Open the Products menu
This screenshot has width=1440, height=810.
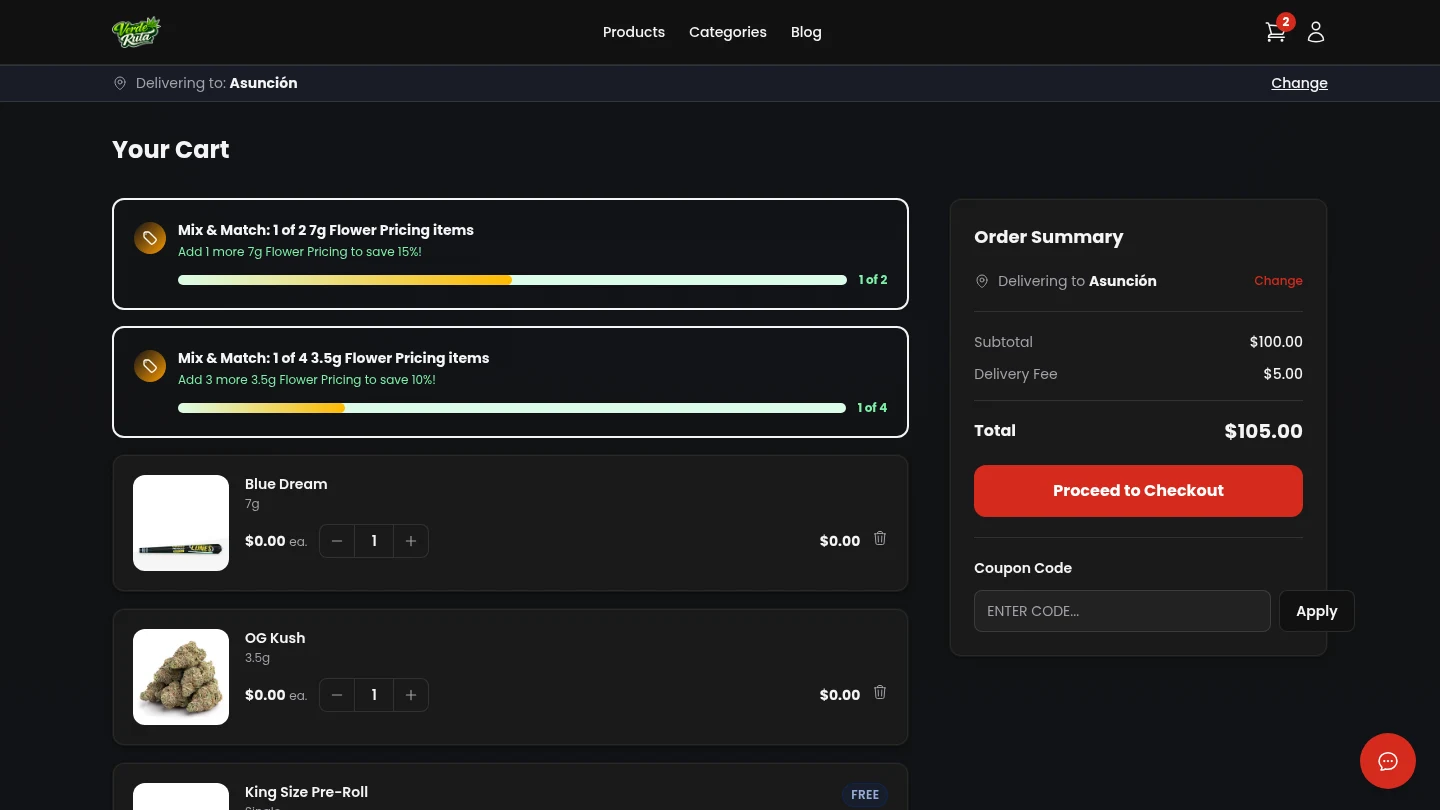pos(633,32)
